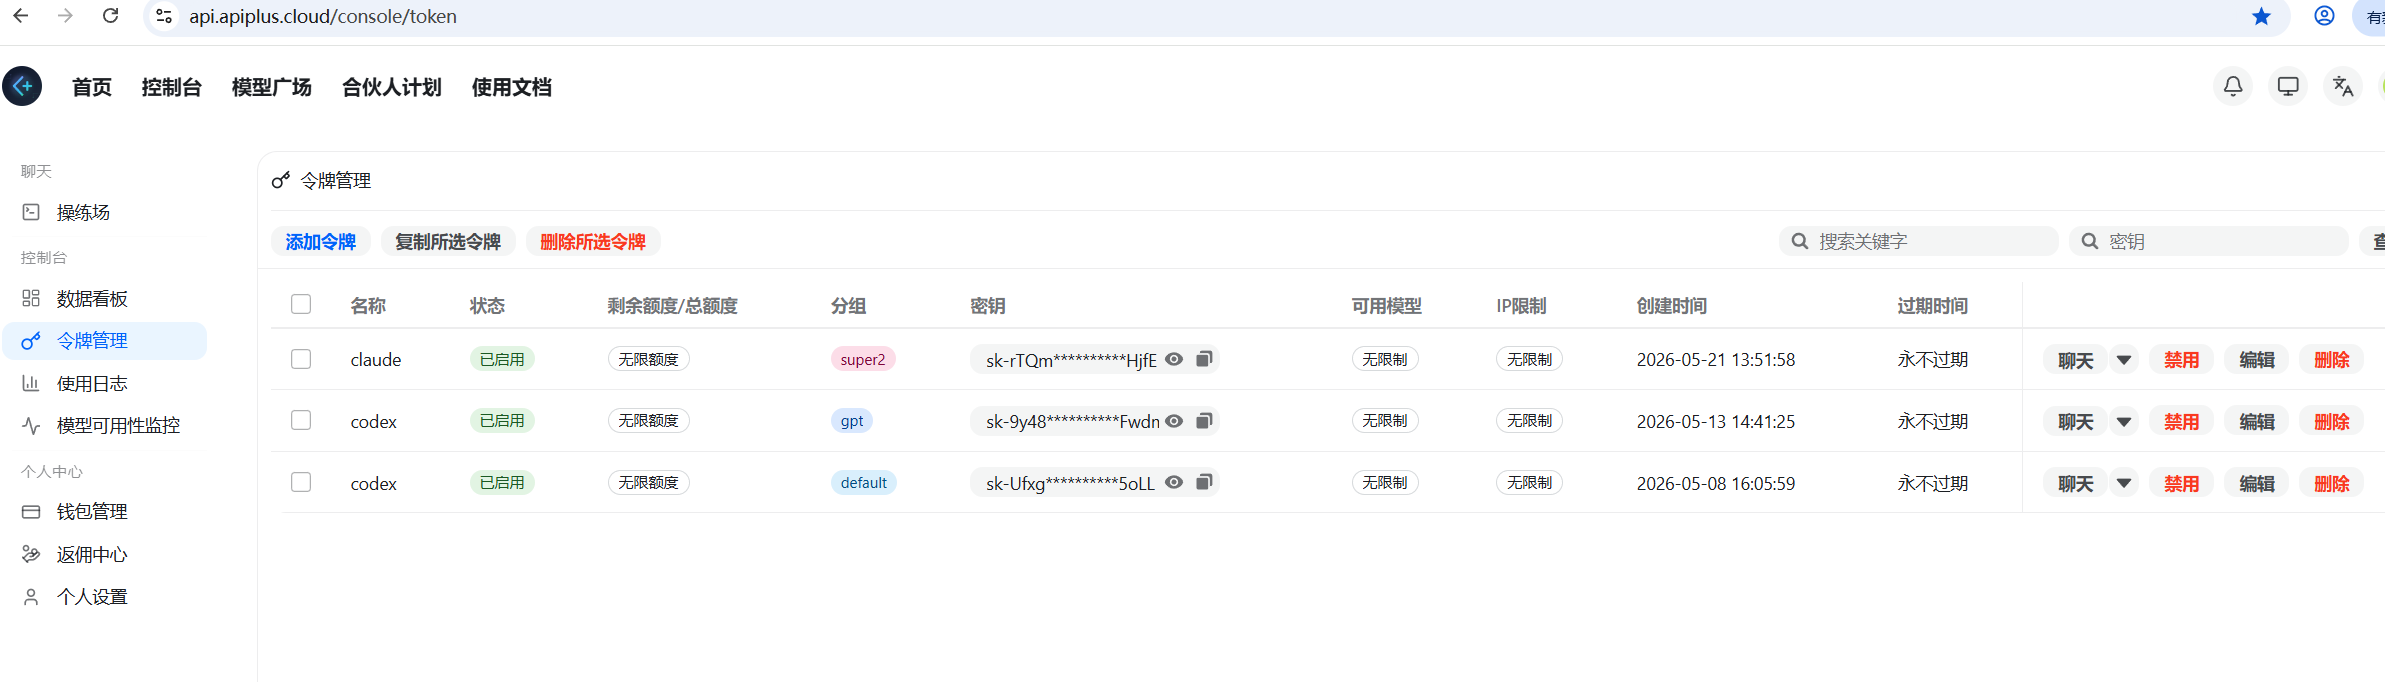Open language switch icon
2385x682 pixels.
tap(2343, 86)
